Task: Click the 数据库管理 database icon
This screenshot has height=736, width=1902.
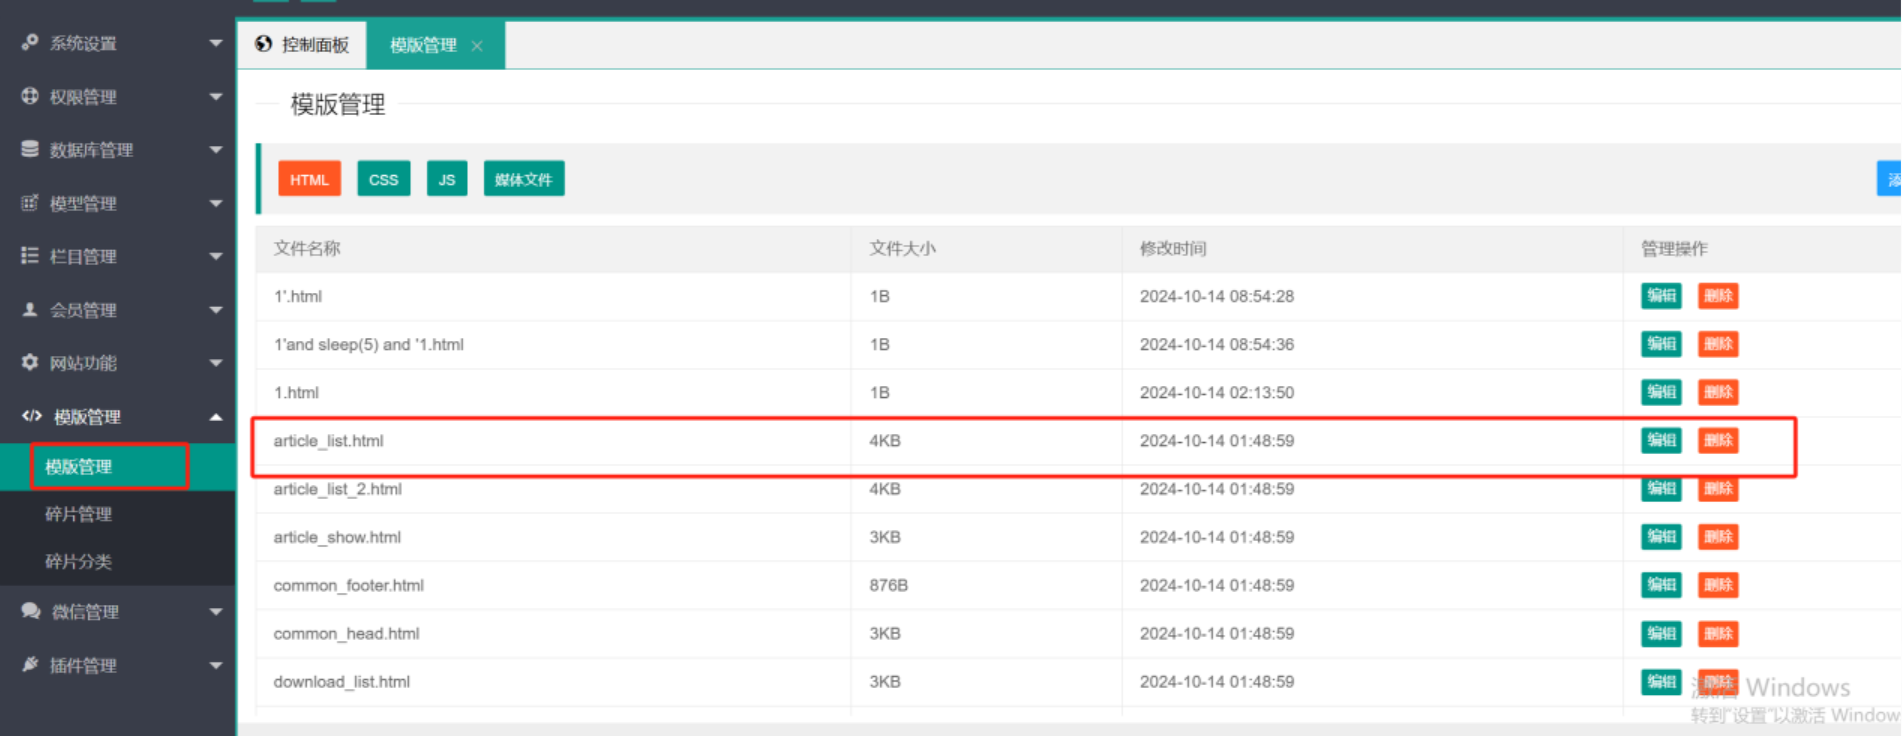Action: pyautogui.click(x=30, y=149)
